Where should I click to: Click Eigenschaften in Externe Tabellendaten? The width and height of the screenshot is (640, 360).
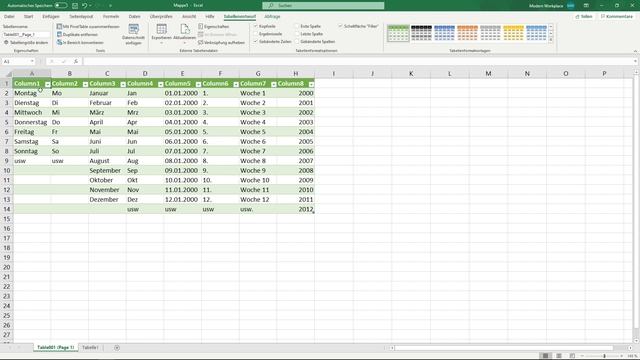pos(213,27)
